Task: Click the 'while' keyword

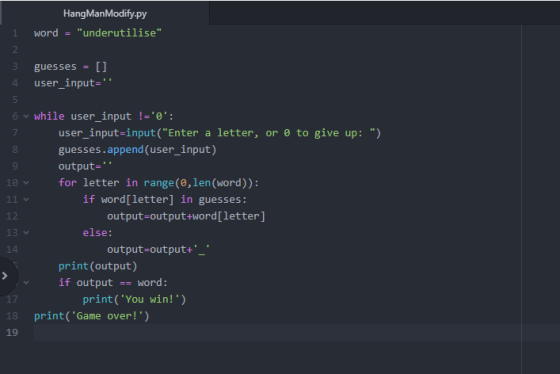Action: [x=49, y=116]
